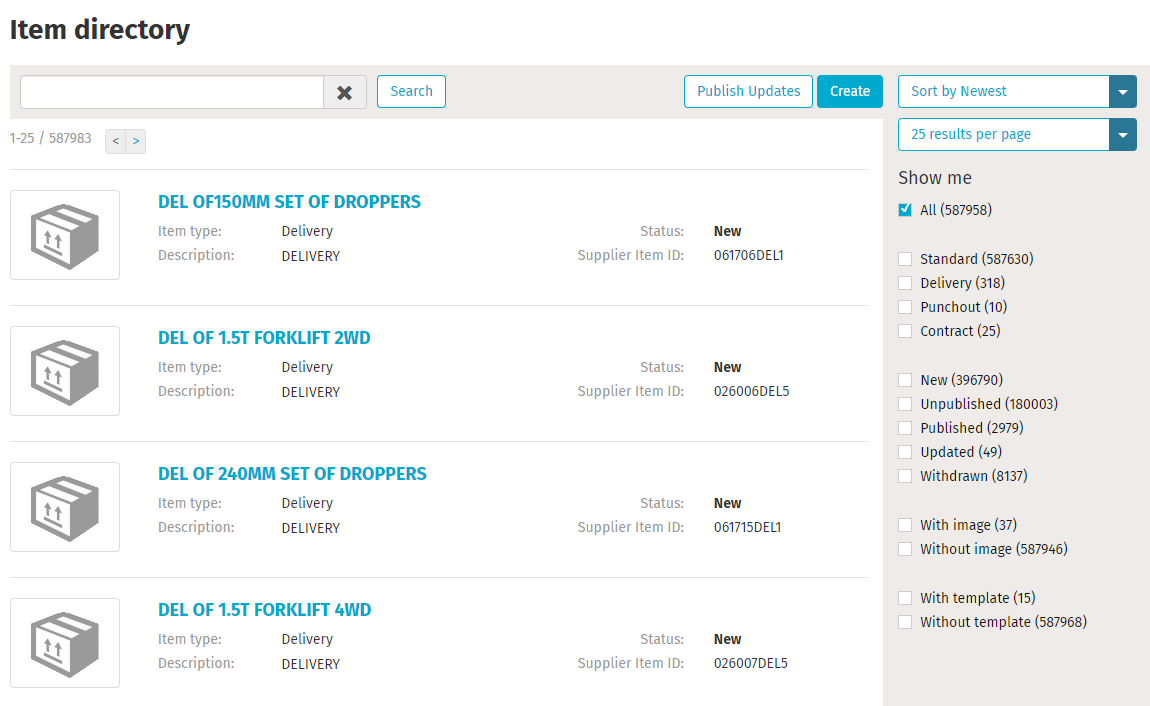
Task: Check the Unpublished status filter
Action: [x=905, y=403]
